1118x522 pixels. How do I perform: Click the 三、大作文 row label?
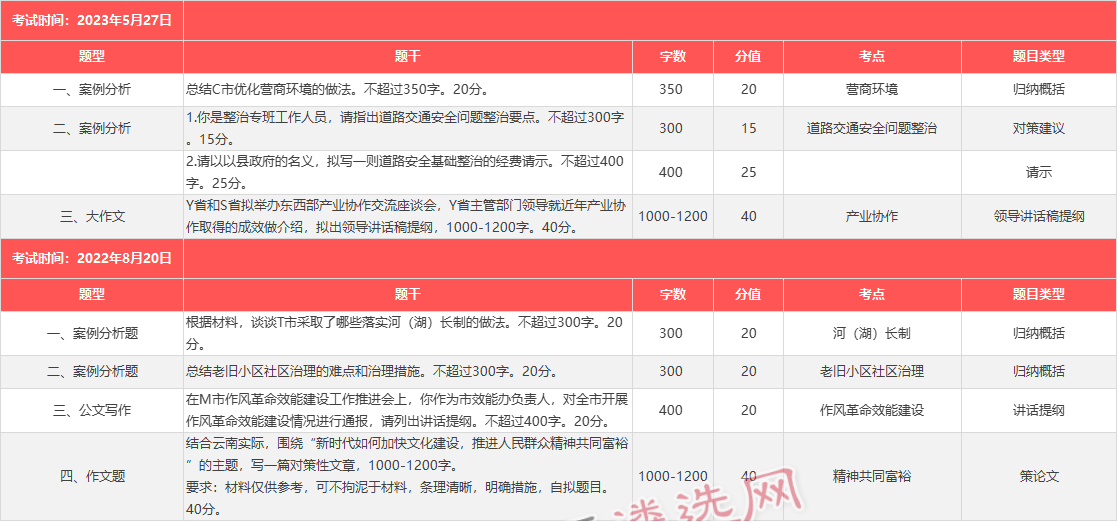tap(92, 216)
